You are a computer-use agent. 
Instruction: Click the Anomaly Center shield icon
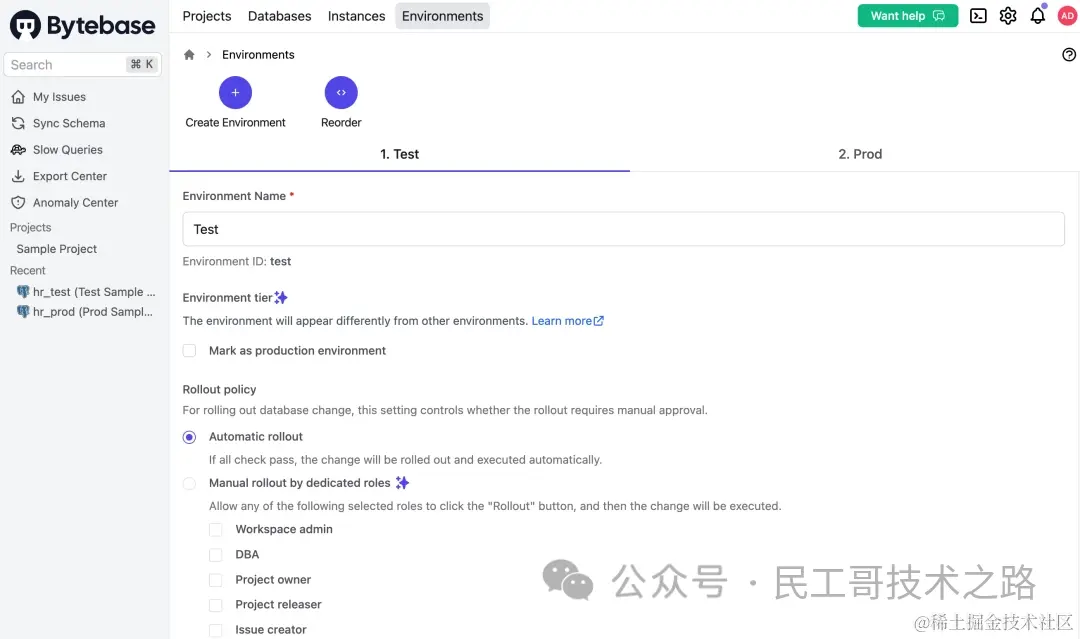pyautogui.click(x=19, y=202)
